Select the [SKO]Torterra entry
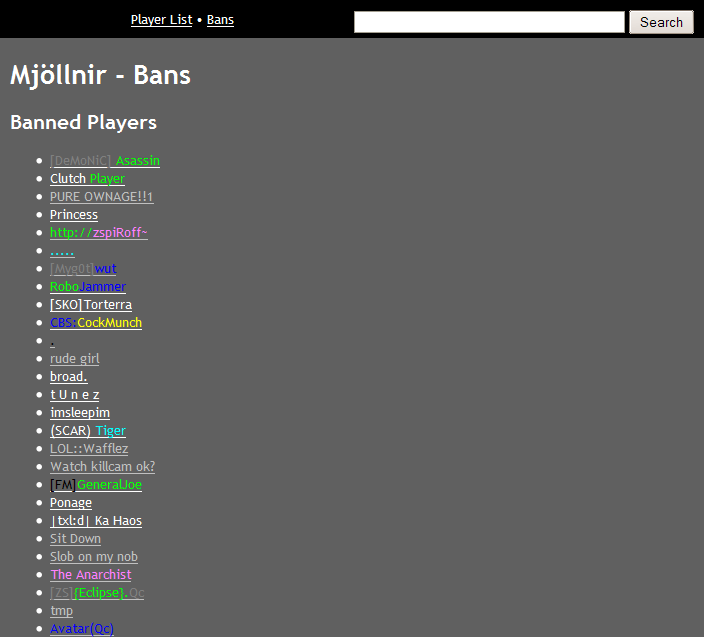 pos(91,304)
